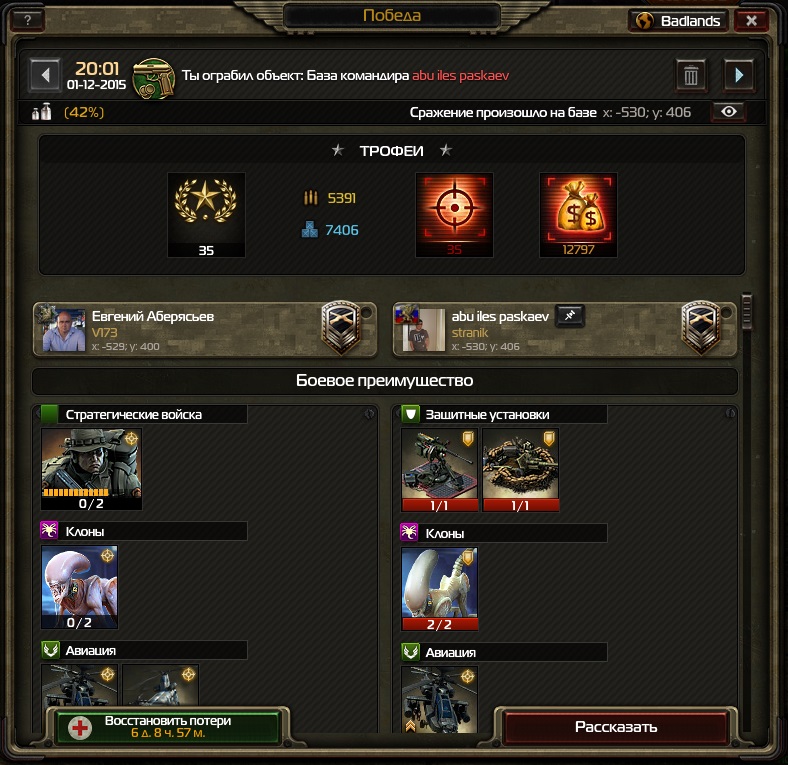
Task: Toggle the eye icon next to battle coordinates
Action: (x=729, y=112)
